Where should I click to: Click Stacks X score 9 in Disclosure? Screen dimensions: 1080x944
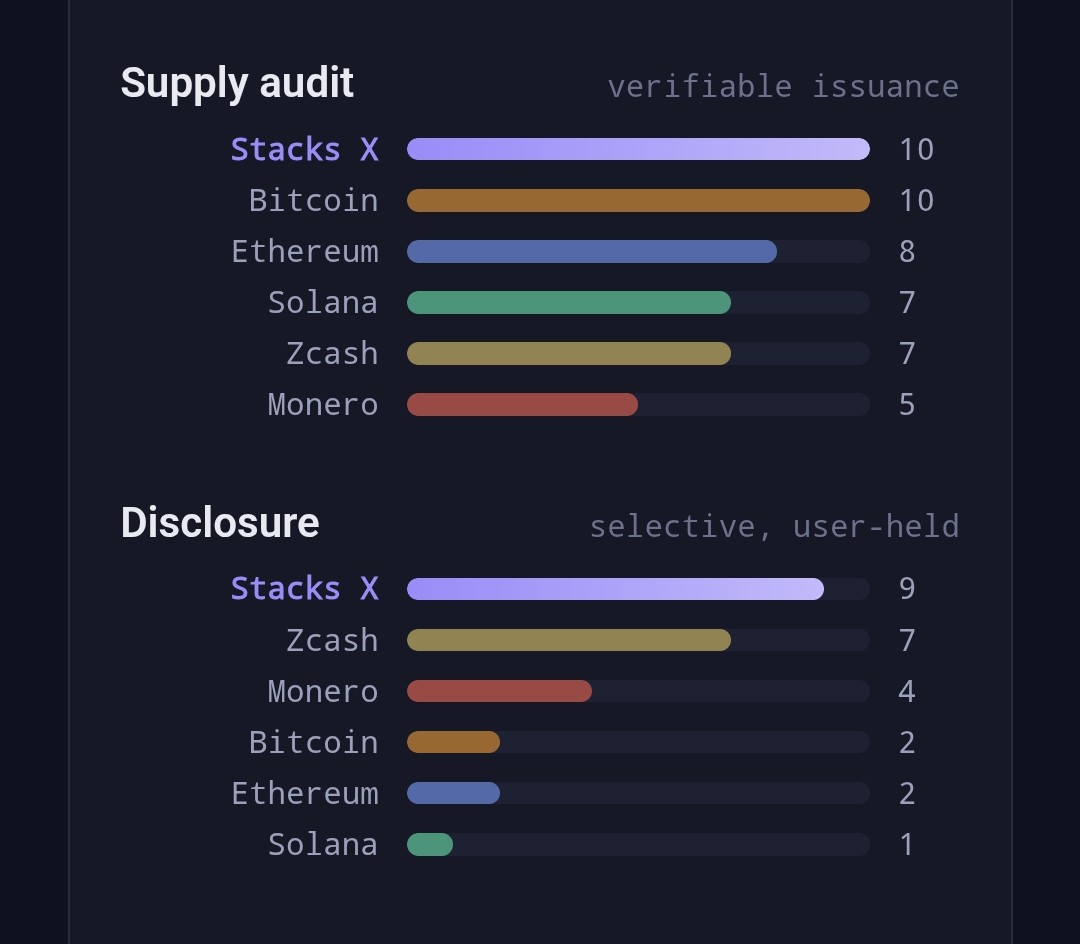pyautogui.click(x=907, y=589)
